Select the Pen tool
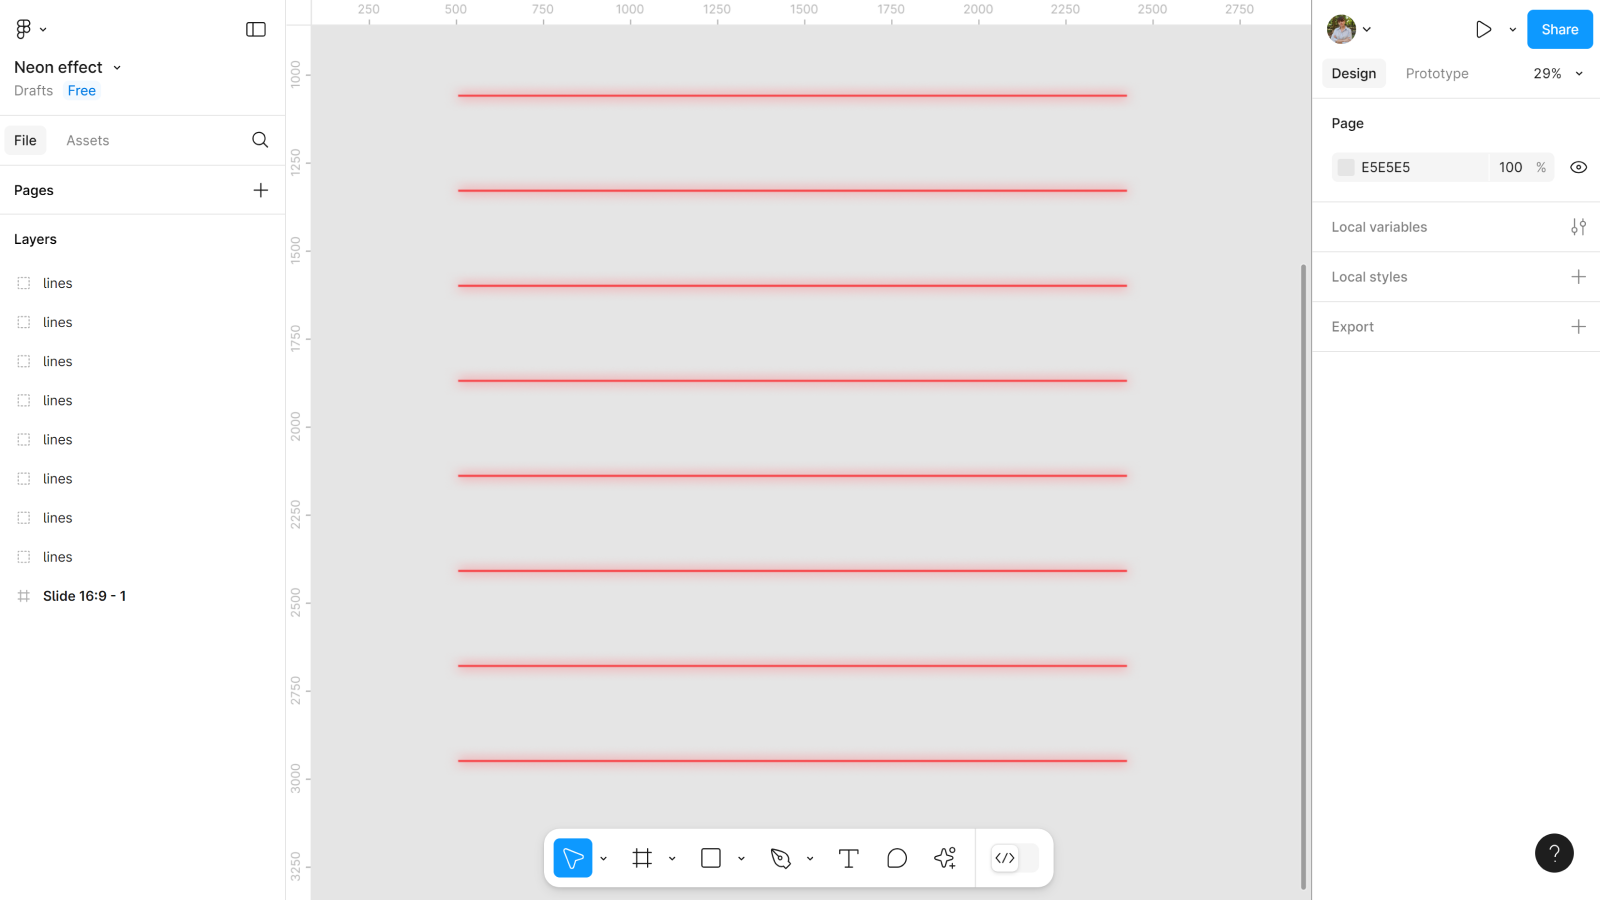 pos(780,858)
